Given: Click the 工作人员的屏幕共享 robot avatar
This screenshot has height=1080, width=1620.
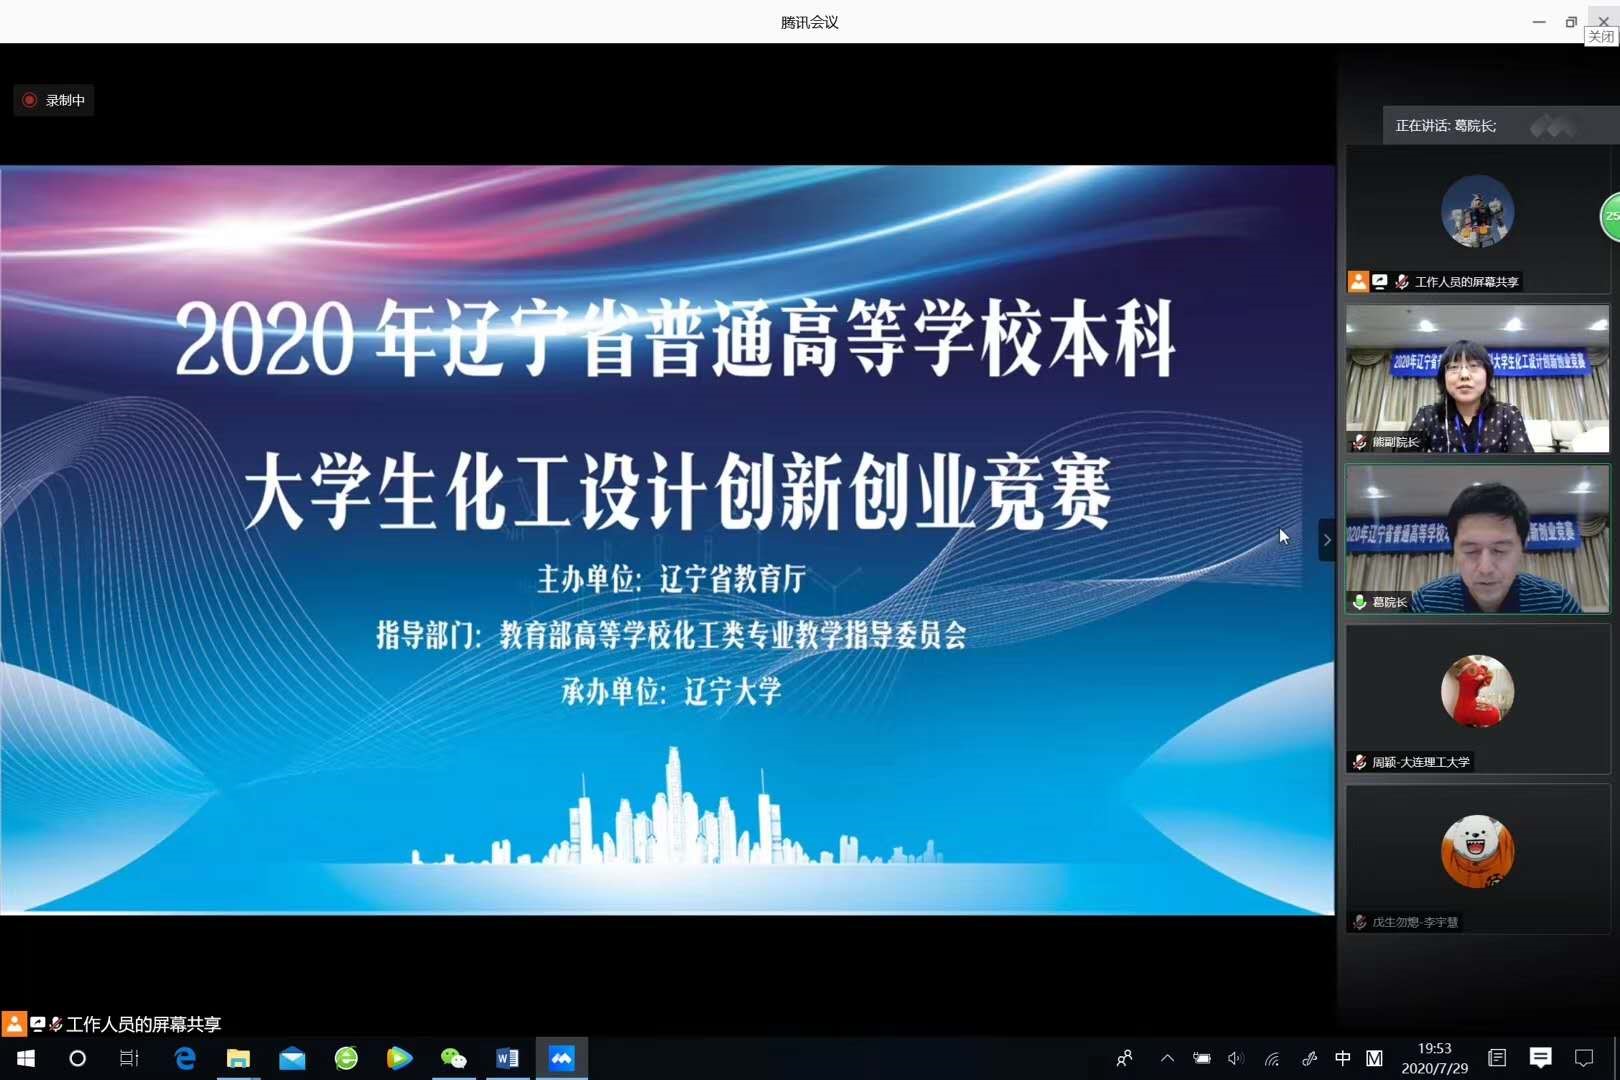Looking at the screenshot, I should 1477,211.
